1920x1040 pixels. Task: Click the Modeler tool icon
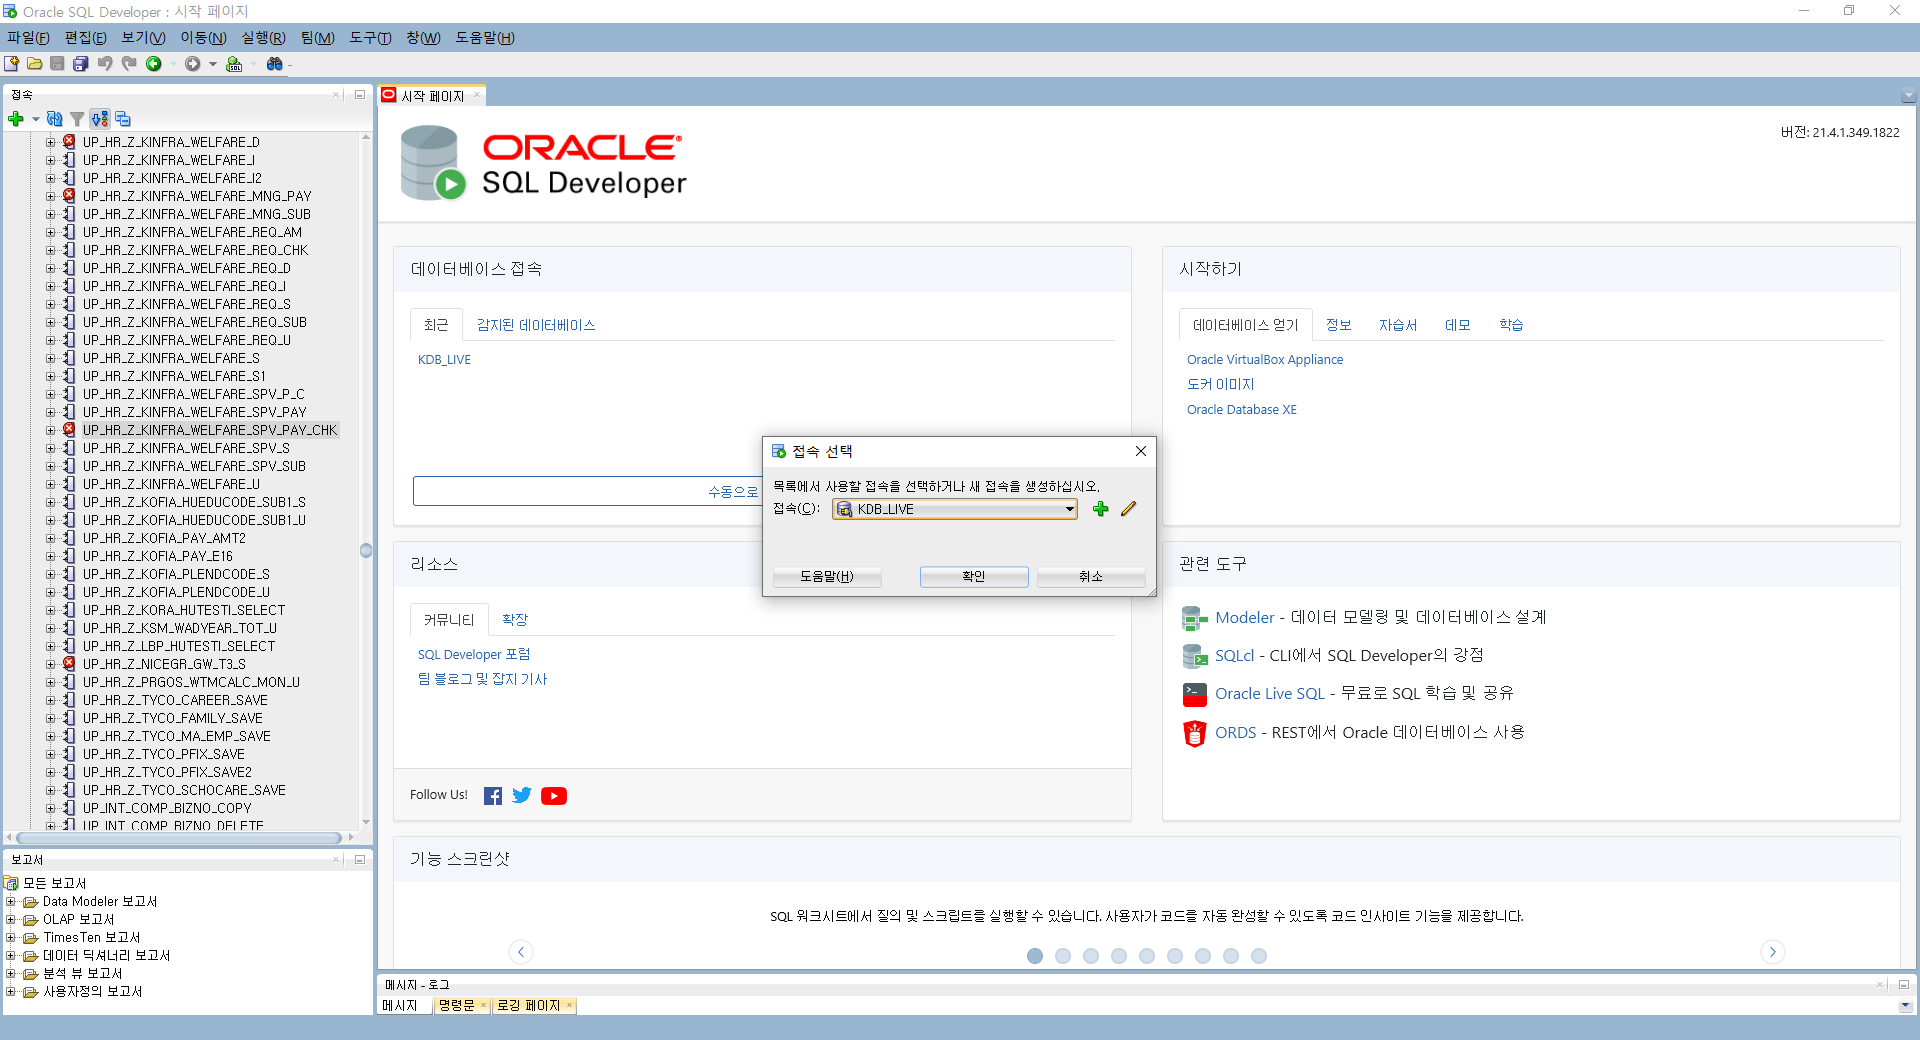(x=1195, y=619)
